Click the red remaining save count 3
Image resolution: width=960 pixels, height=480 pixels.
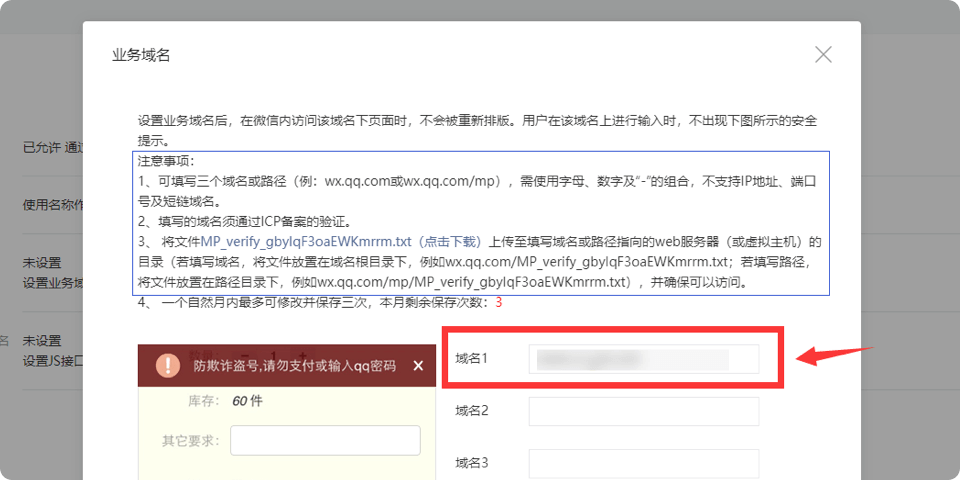click(x=499, y=302)
